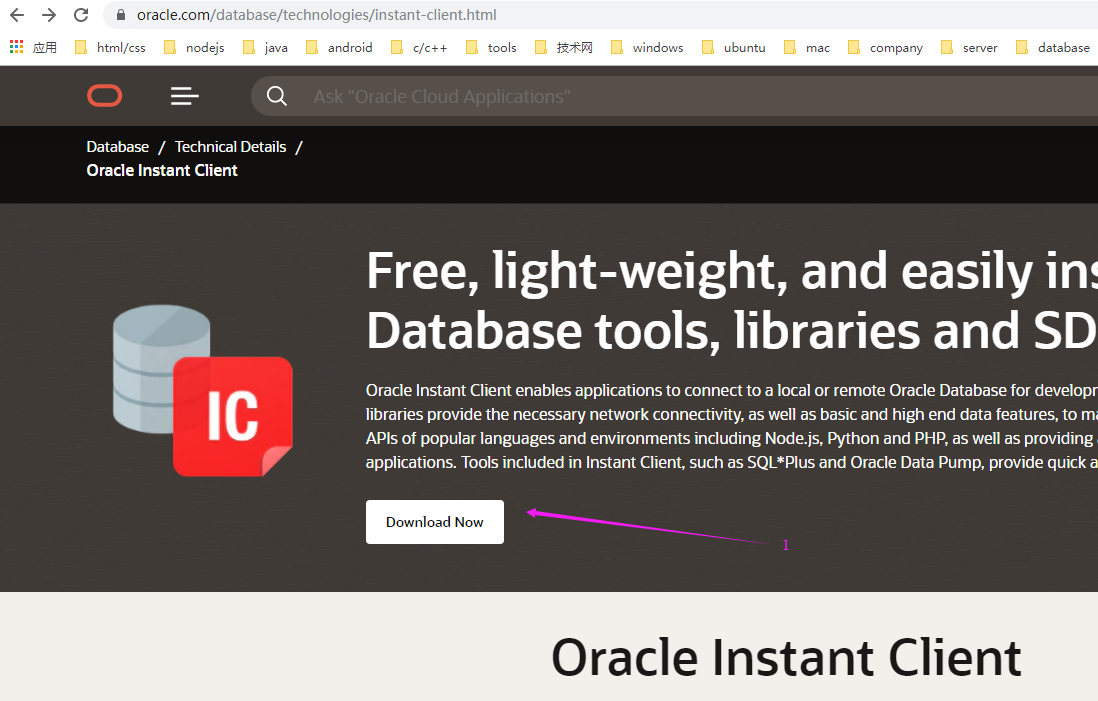
Task: Click the search magnifier icon
Action: pos(277,96)
